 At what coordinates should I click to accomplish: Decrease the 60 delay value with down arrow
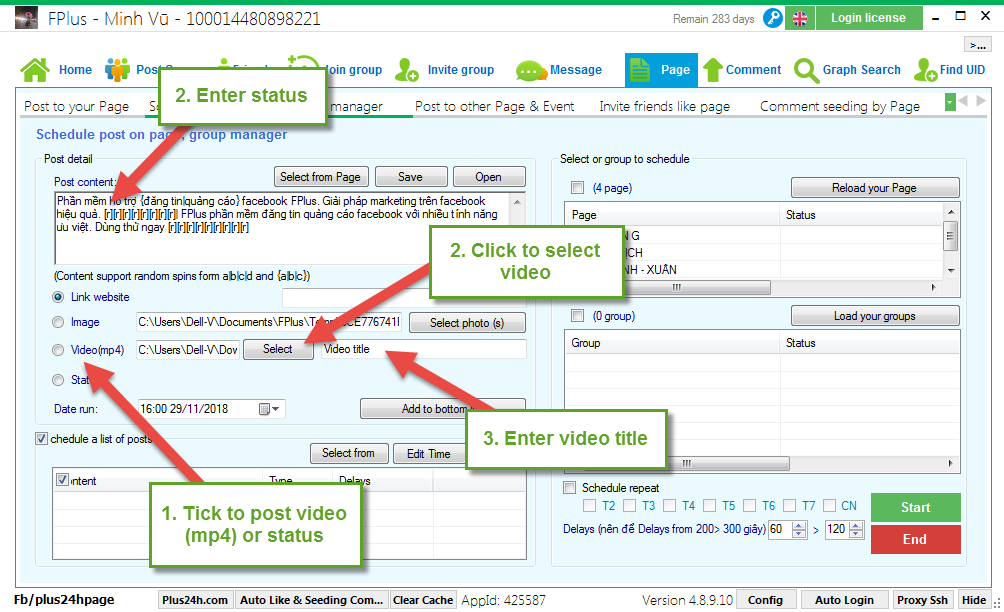coord(799,534)
